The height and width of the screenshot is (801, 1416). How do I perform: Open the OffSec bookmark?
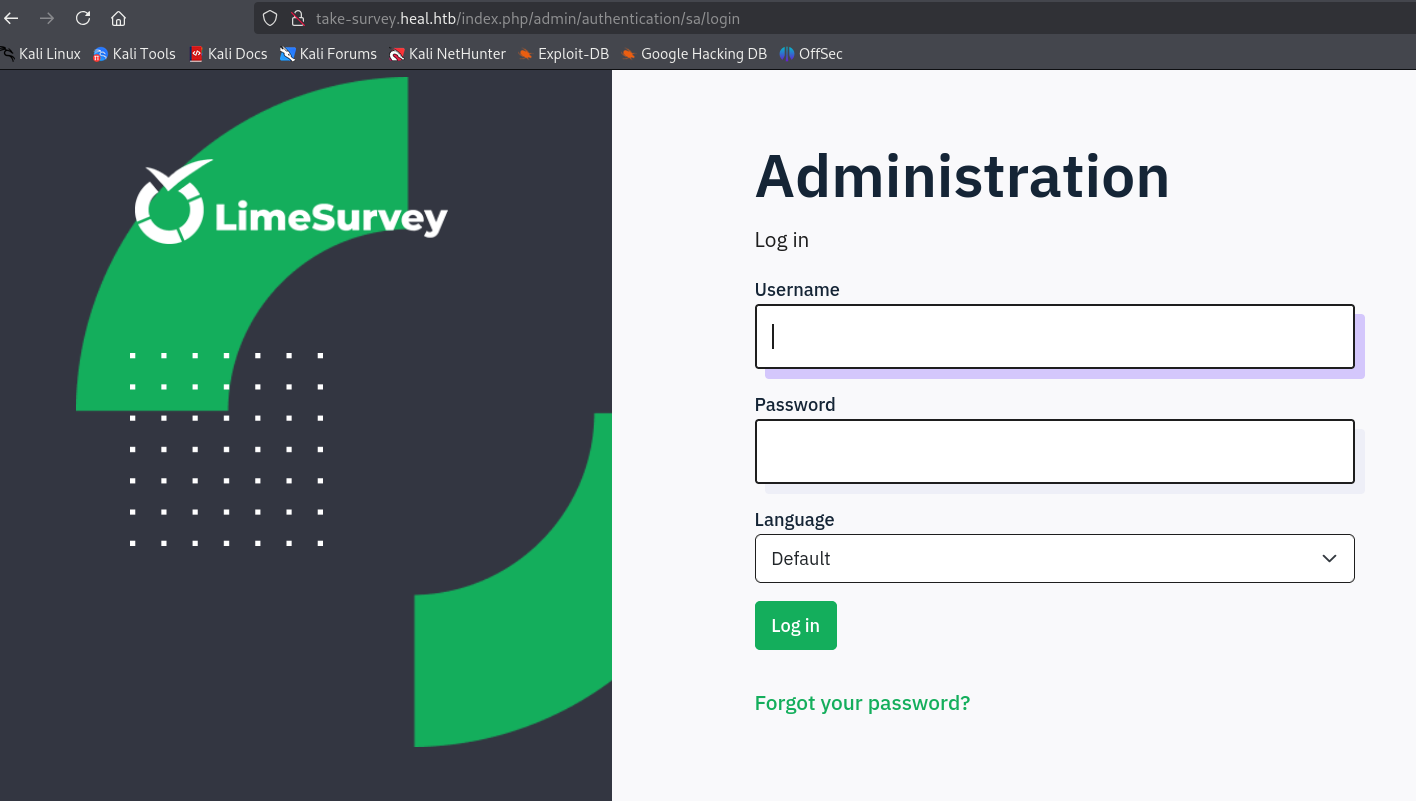811,54
